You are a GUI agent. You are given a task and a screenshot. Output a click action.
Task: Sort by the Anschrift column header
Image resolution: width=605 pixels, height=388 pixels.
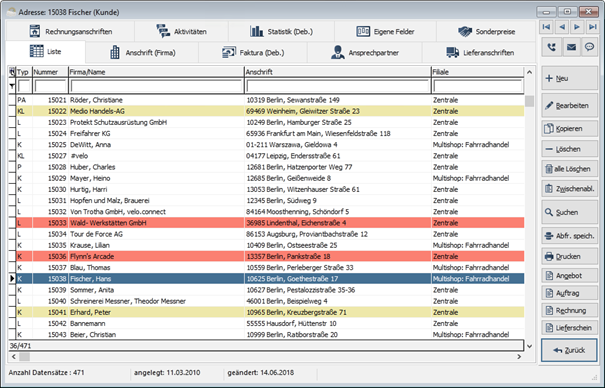point(338,72)
